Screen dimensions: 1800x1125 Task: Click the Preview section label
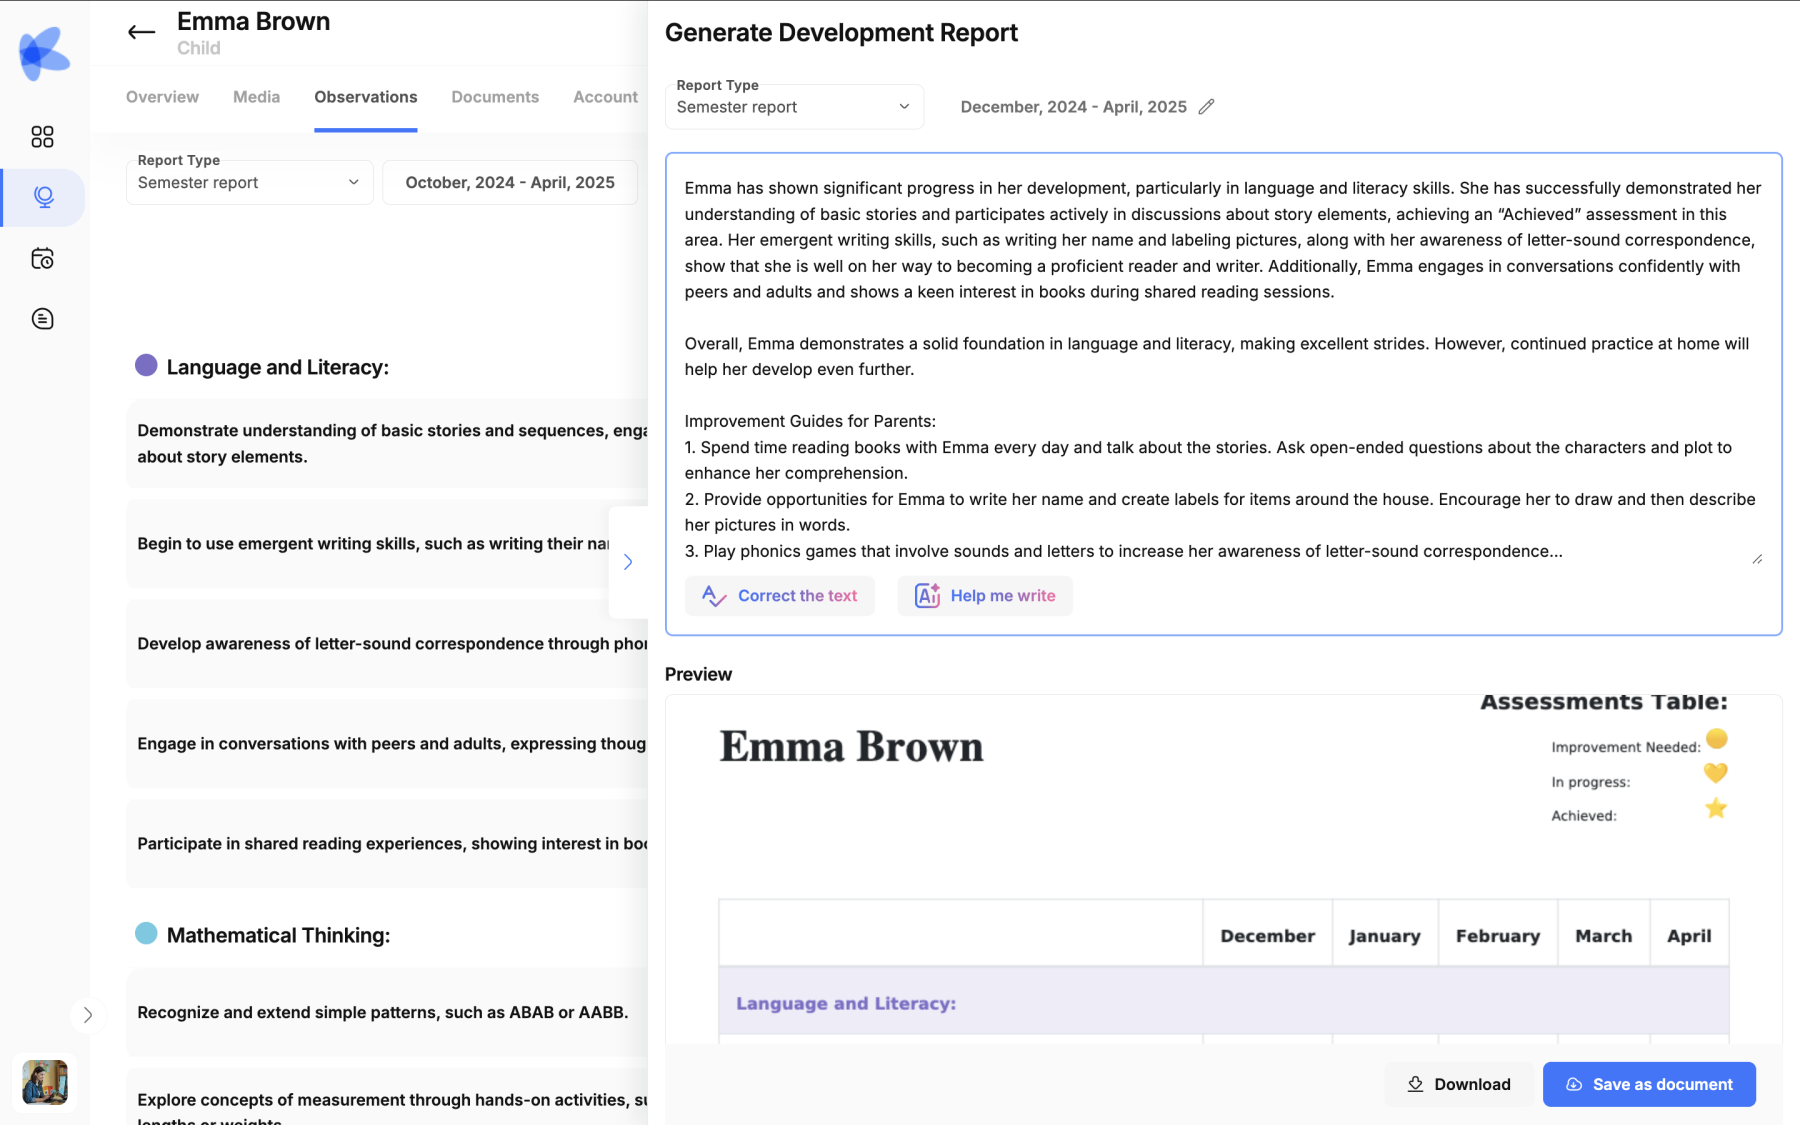(698, 674)
